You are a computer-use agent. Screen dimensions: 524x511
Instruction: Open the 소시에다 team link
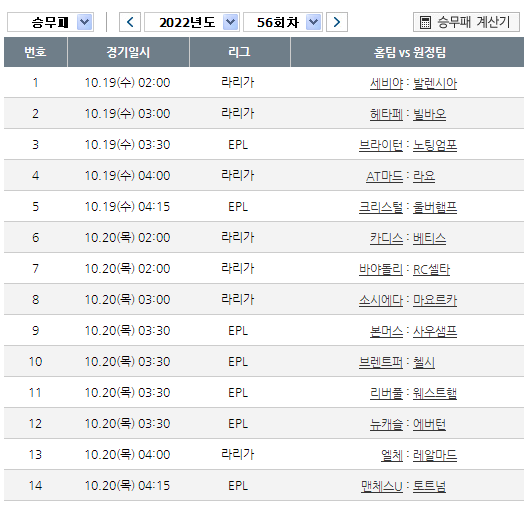click(381, 300)
